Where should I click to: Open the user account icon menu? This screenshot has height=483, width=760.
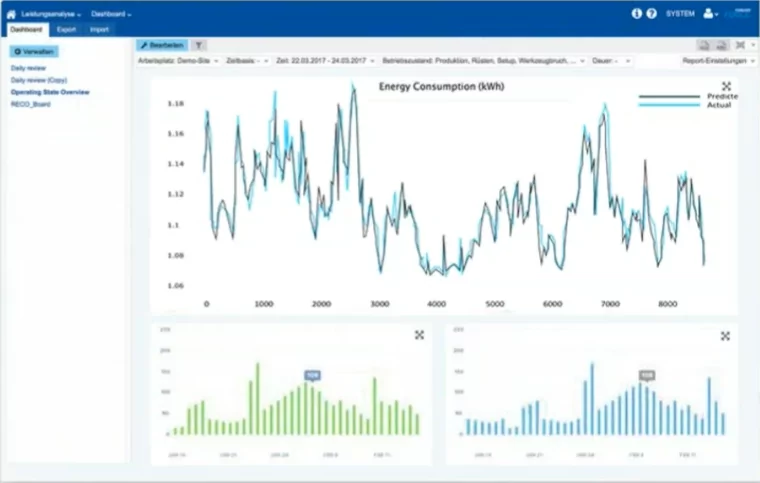(x=711, y=14)
